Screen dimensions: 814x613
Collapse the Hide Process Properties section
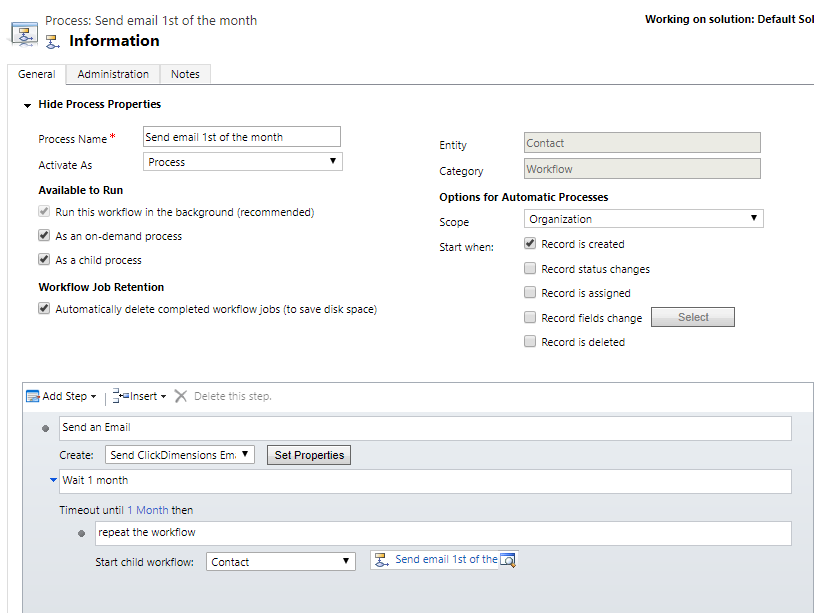click(x=27, y=104)
